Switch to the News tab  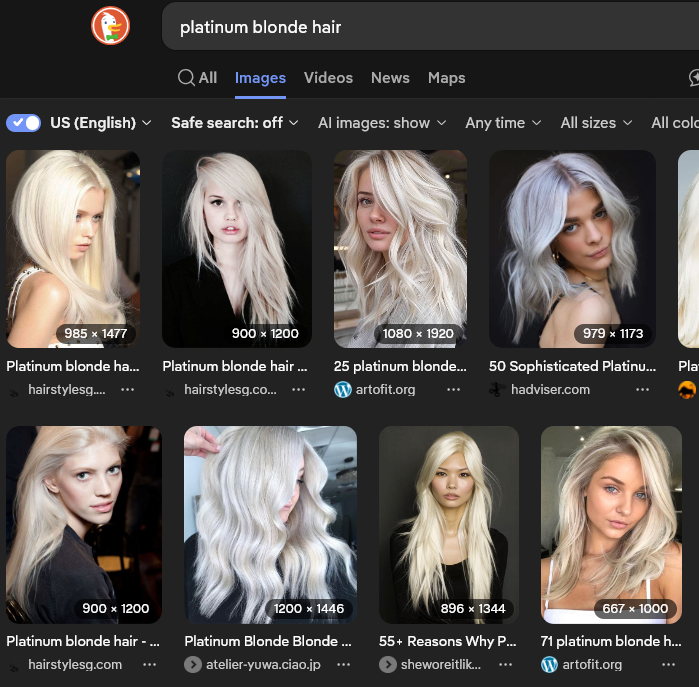point(390,78)
